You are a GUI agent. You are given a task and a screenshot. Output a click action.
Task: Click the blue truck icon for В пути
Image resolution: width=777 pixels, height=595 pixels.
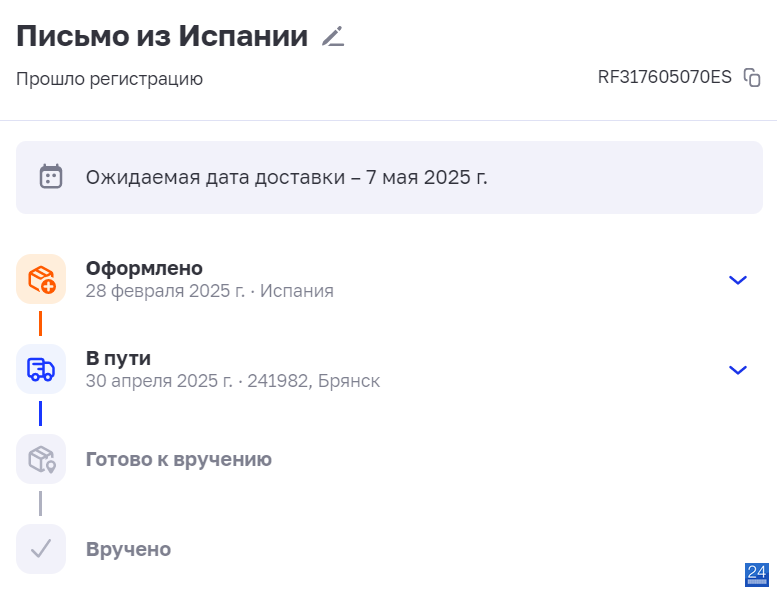[41, 370]
